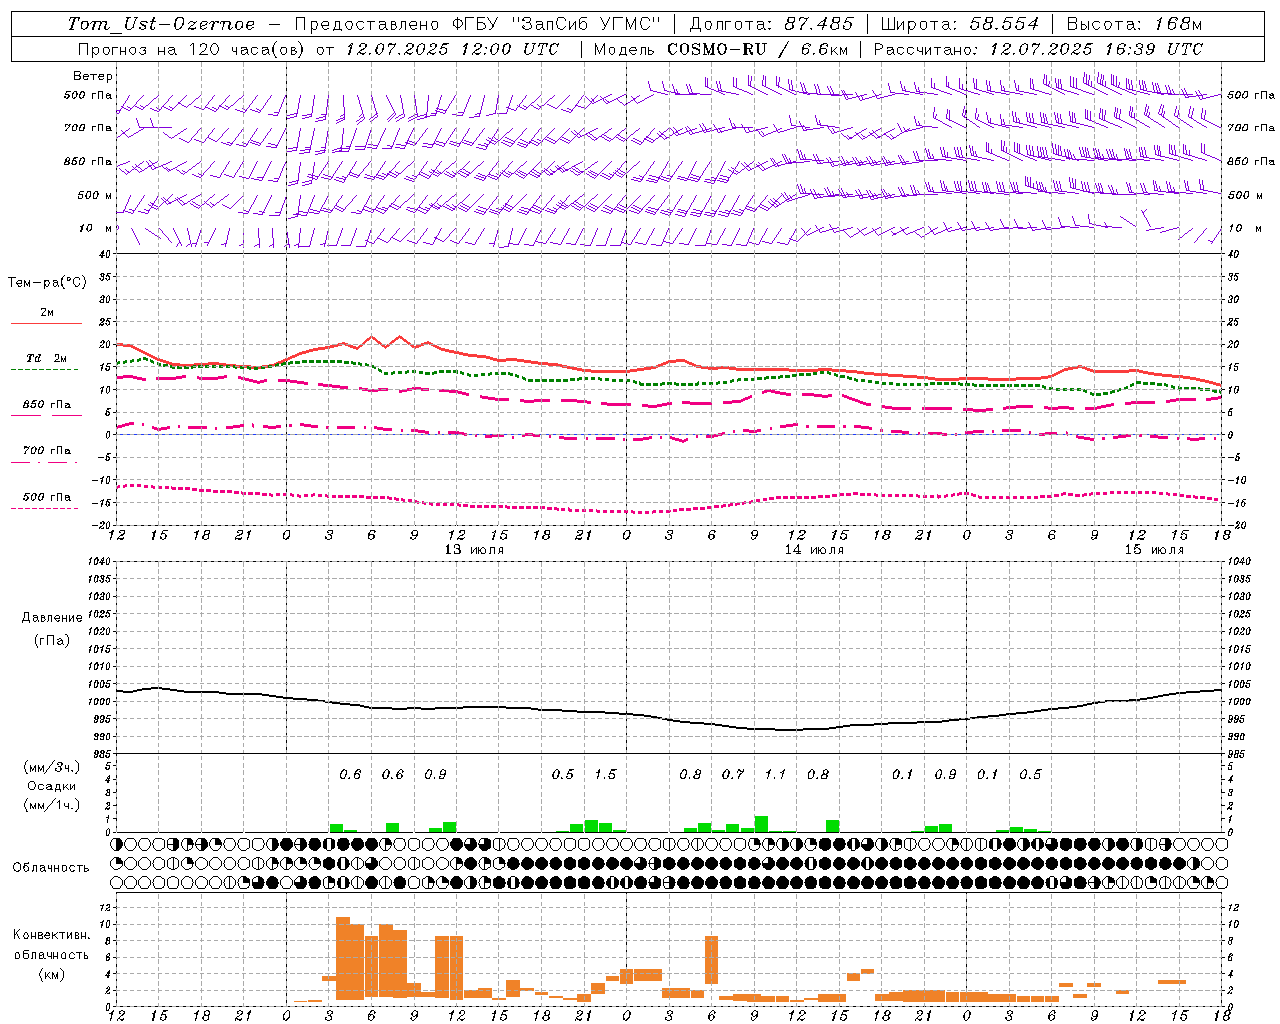The height and width of the screenshot is (1024, 1280).
Task: Click the 0.7 precipitation value
Action: [x=733, y=774]
